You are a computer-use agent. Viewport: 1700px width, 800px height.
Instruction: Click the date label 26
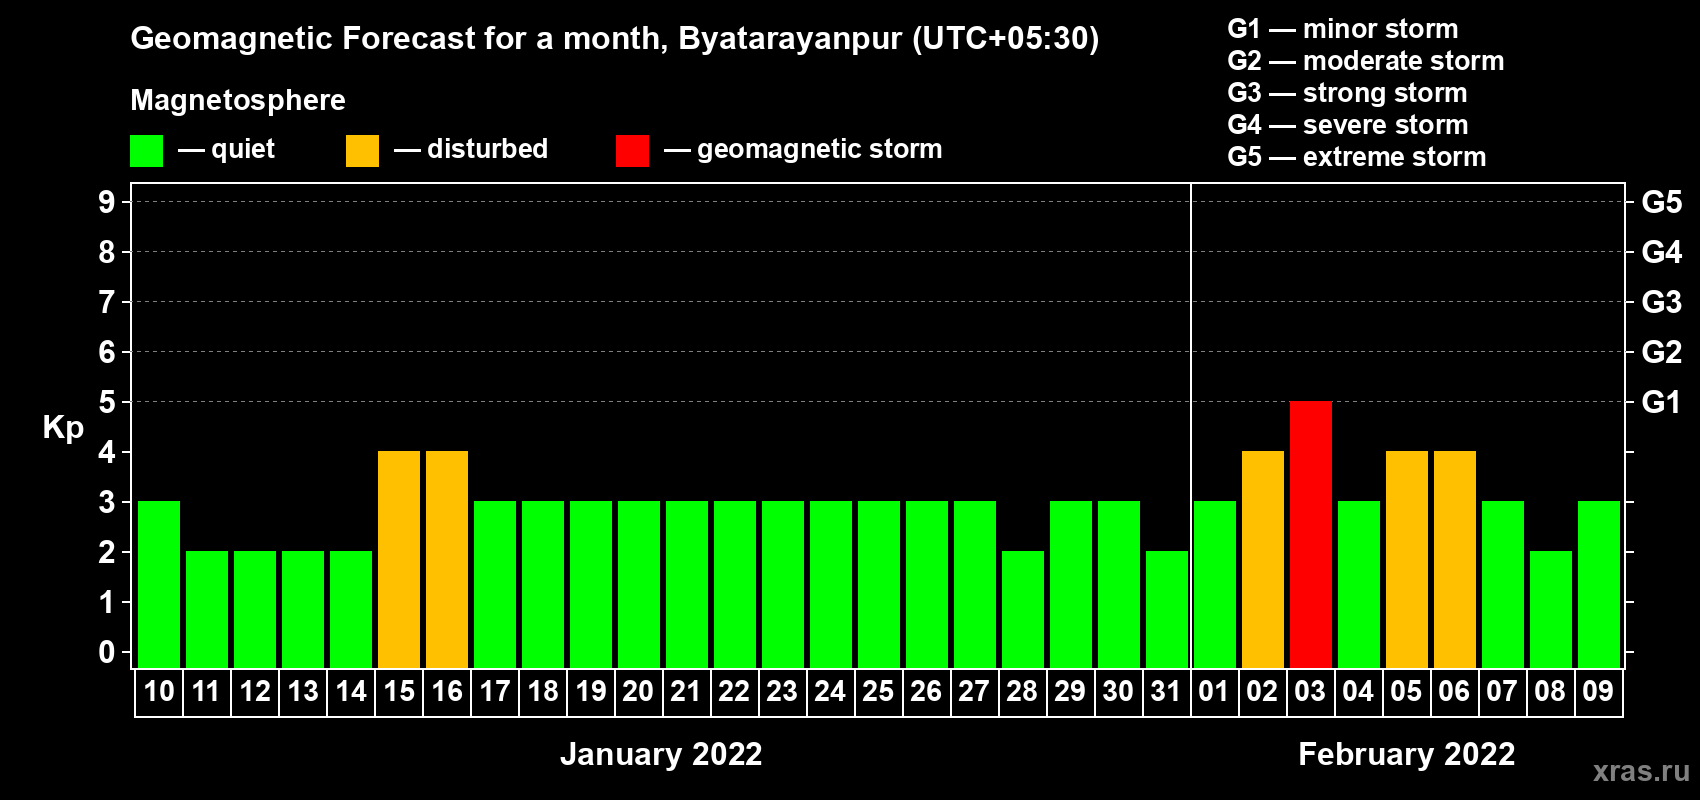[926, 692]
